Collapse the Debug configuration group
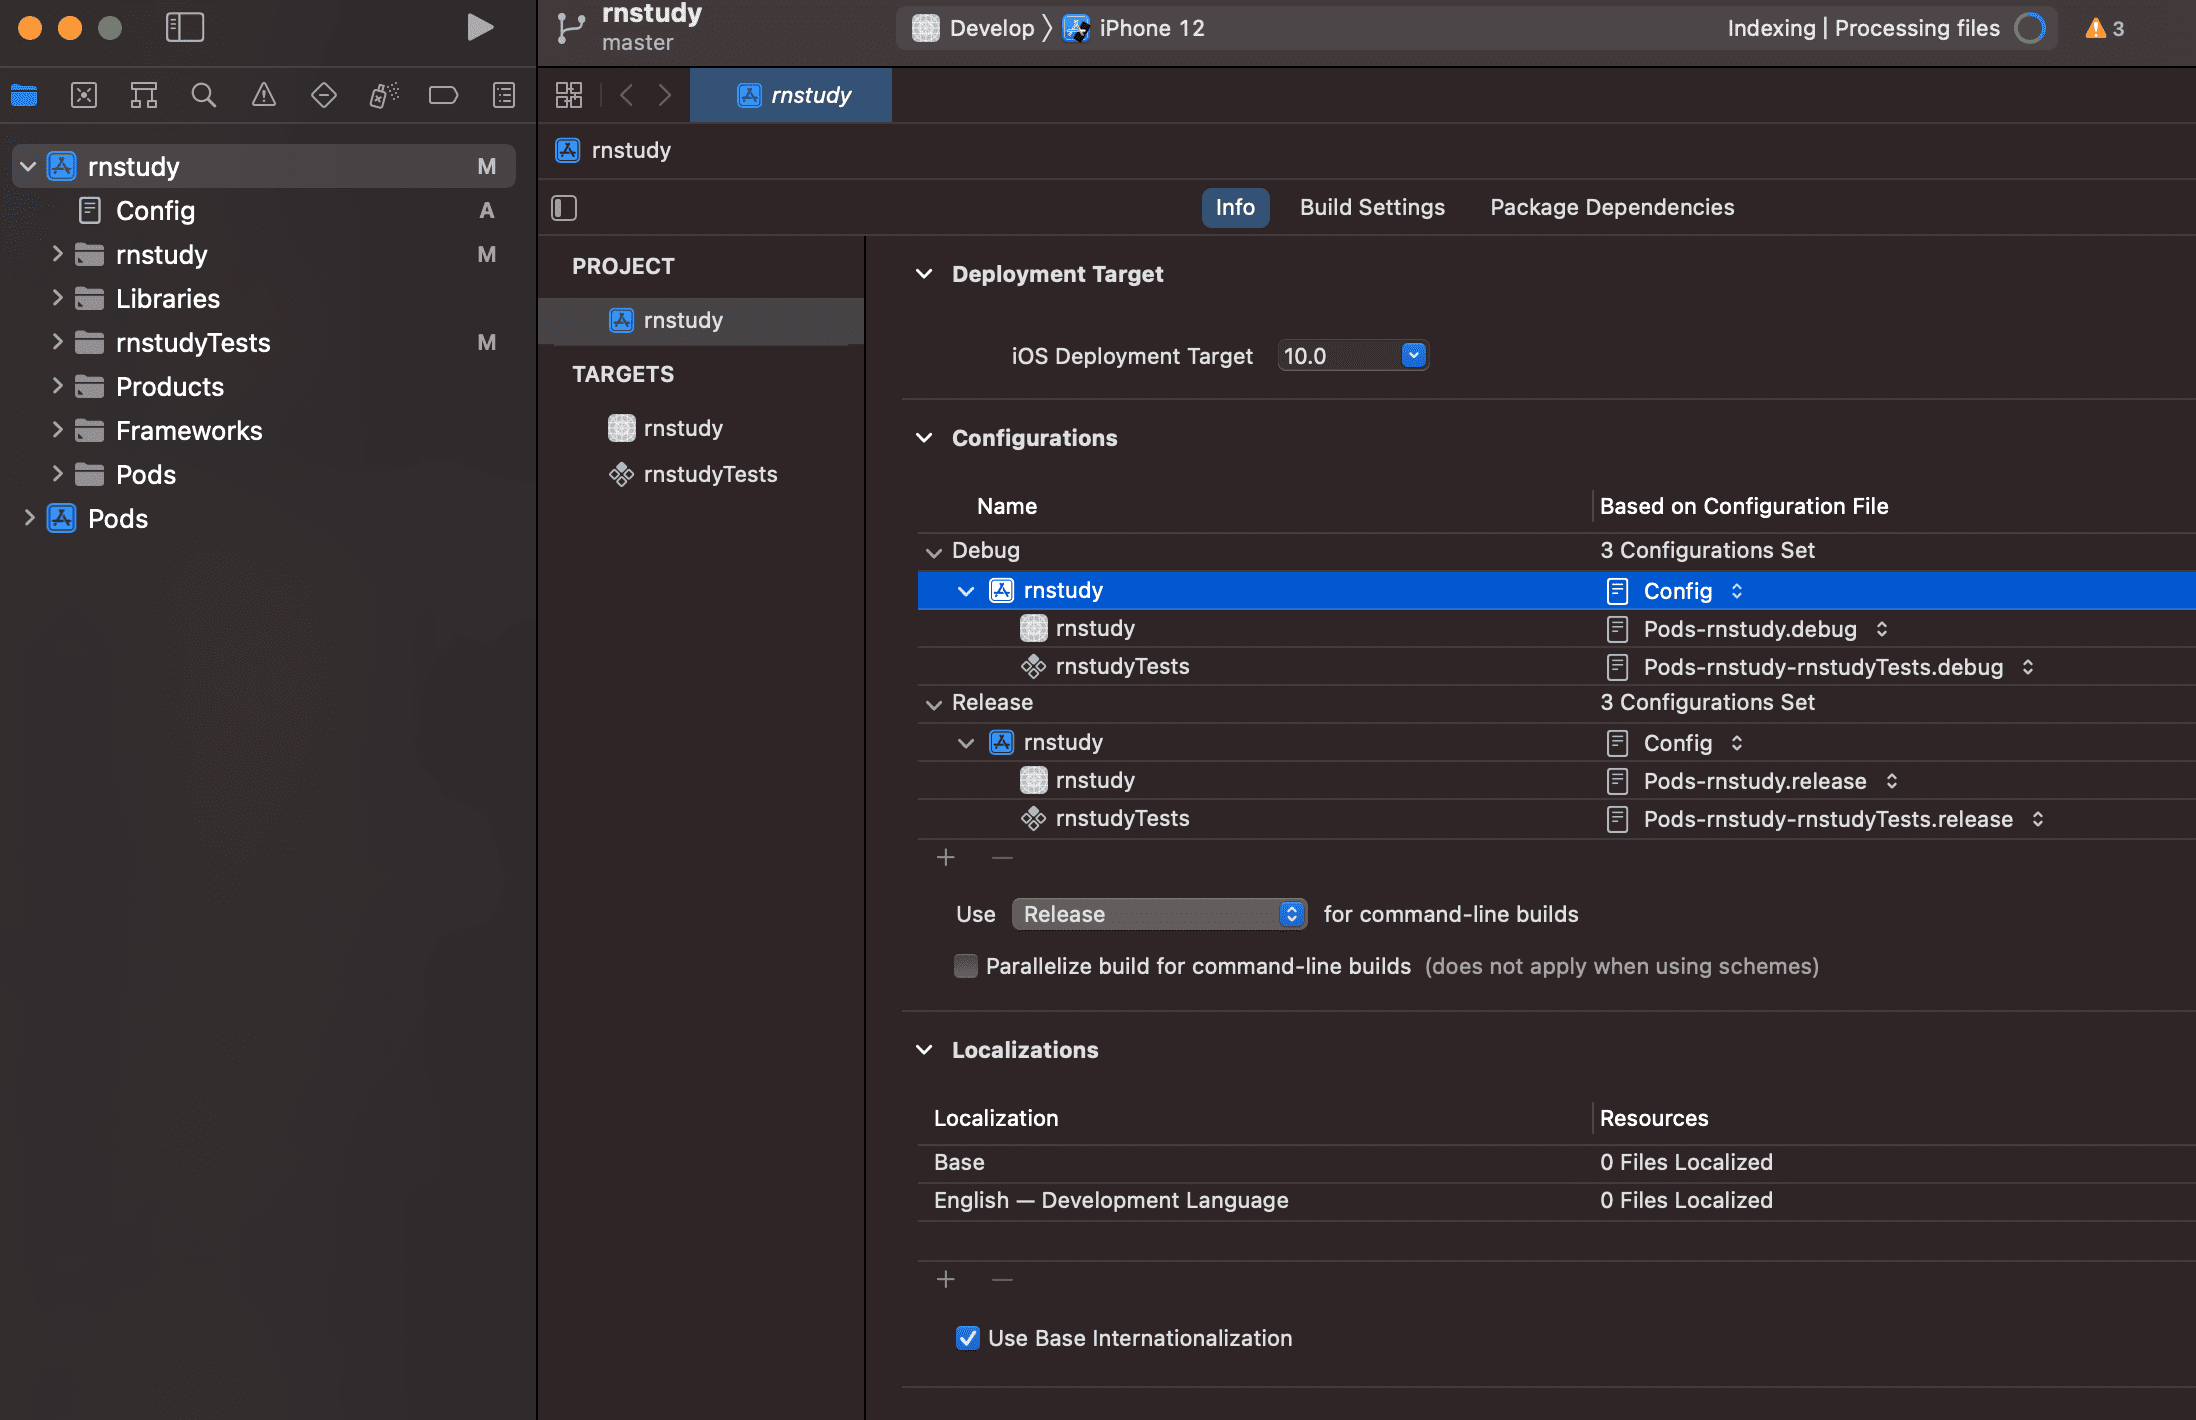The height and width of the screenshot is (1420, 2196). 934,551
